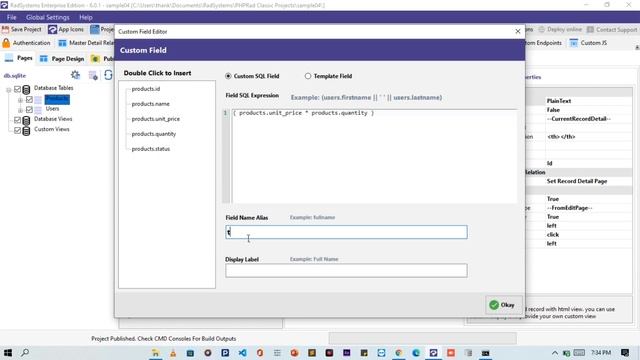
Task: Click the table configuration icon beside gear
Action: (93, 76)
